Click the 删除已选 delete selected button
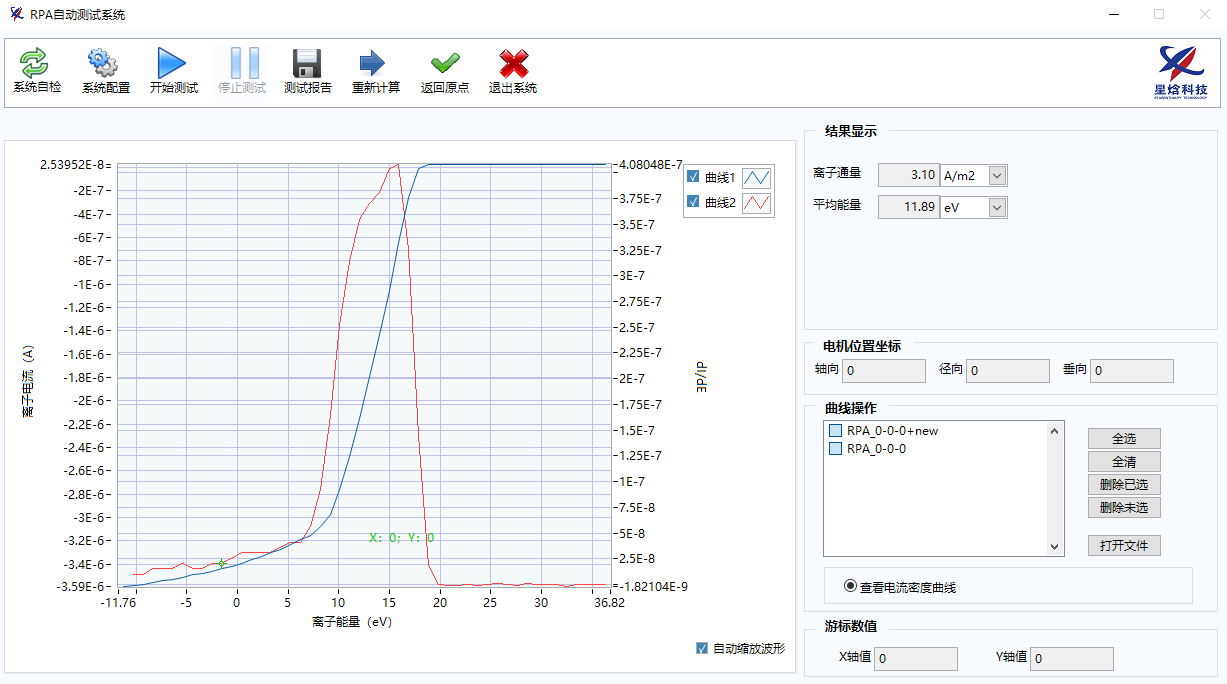 (1124, 484)
